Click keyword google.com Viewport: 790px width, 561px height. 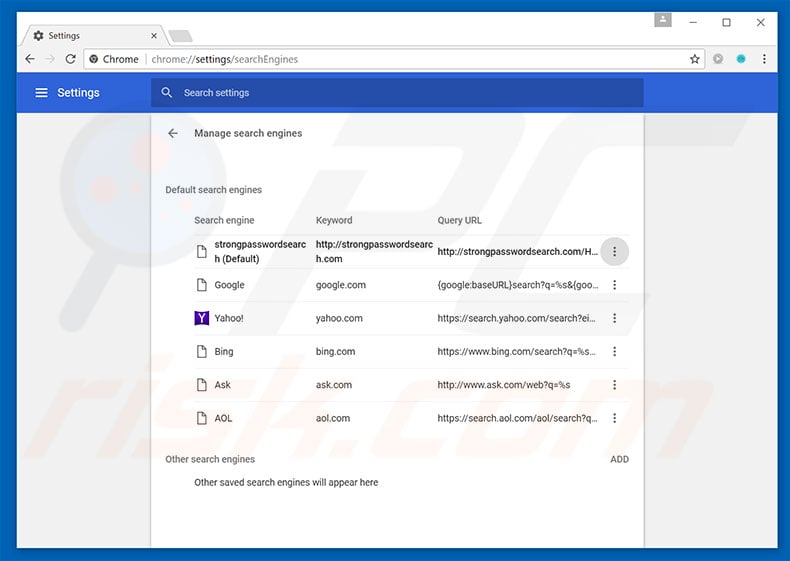pyautogui.click(x=341, y=285)
